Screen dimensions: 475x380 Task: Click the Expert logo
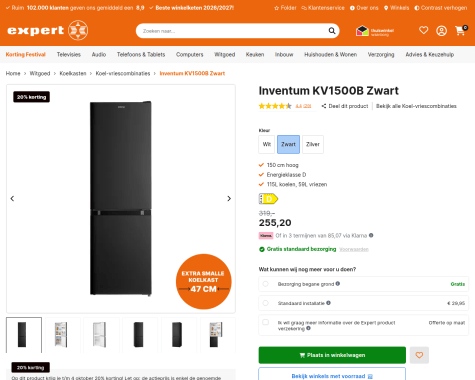pyautogui.click(x=47, y=30)
